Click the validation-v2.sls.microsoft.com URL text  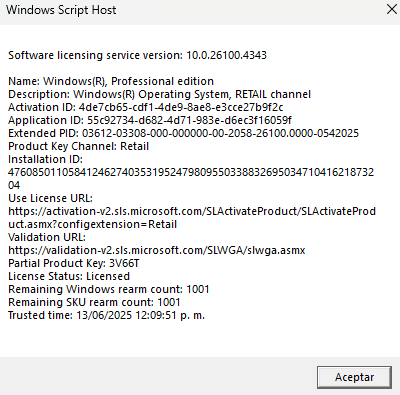[x=157, y=250]
